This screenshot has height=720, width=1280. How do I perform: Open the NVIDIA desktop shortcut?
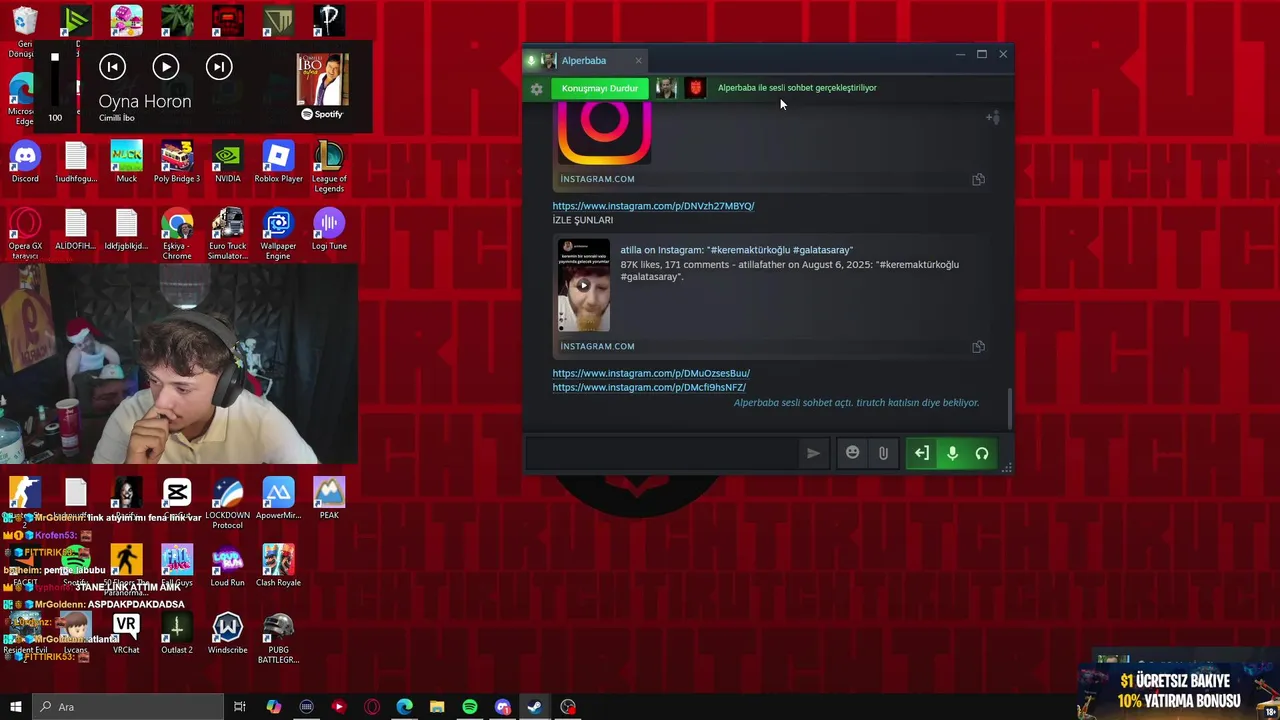[x=228, y=163]
